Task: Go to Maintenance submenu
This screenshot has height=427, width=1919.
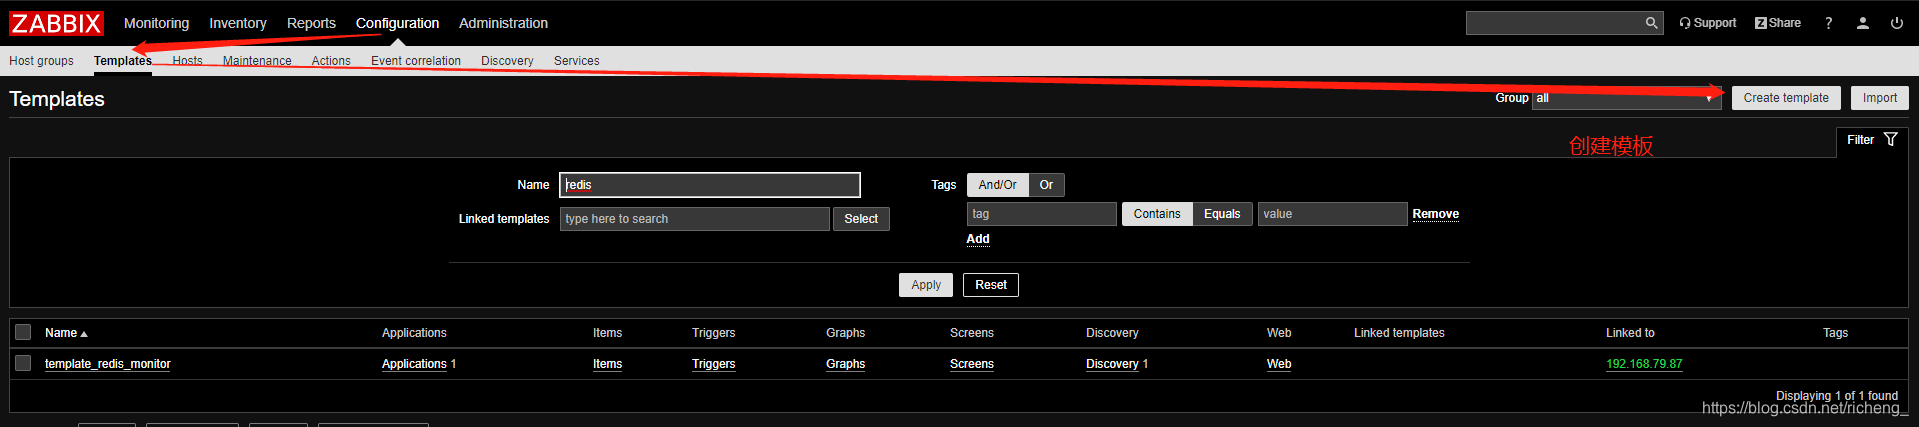Action: click(x=257, y=61)
